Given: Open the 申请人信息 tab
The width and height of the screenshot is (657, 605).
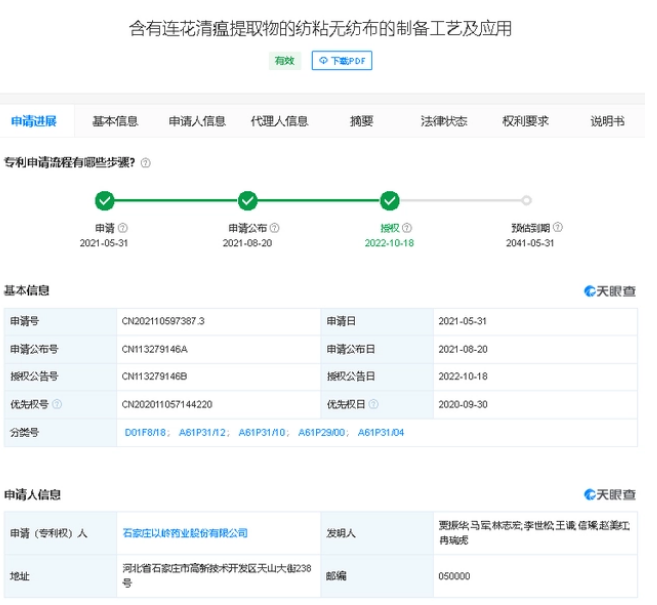Looking at the screenshot, I should pyautogui.click(x=197, y=121).
